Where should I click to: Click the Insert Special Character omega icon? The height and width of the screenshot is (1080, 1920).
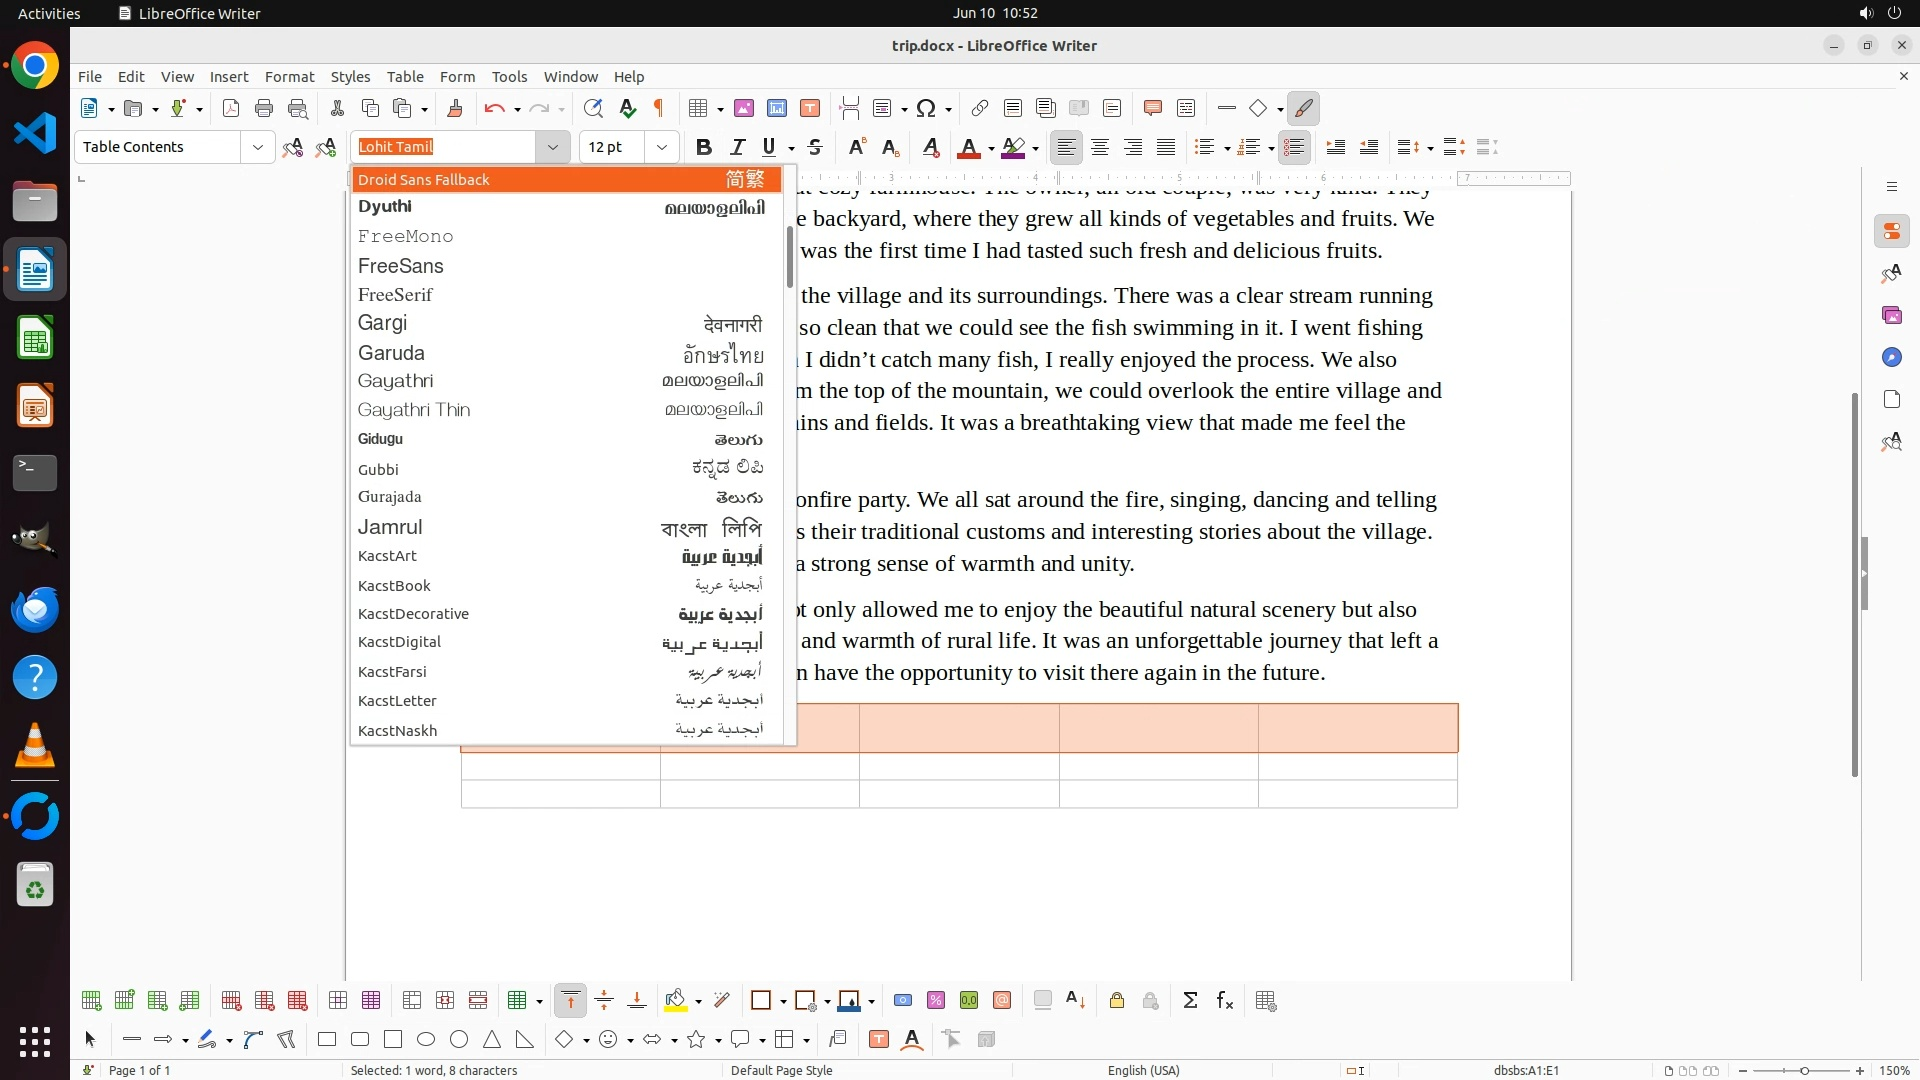pyautogui.click(x=926, y=108)
